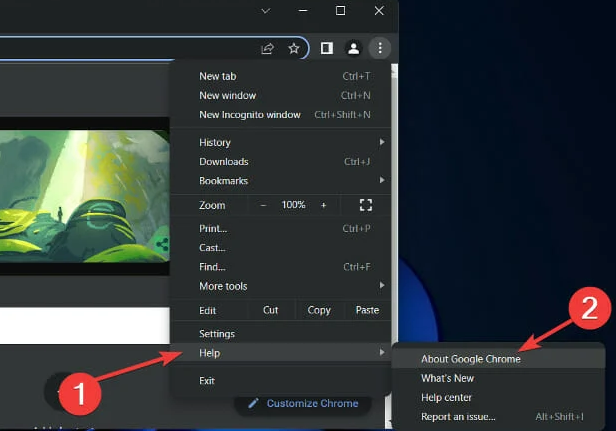
Task: Open What's New in Help submenu
Action: coord(499,378)
